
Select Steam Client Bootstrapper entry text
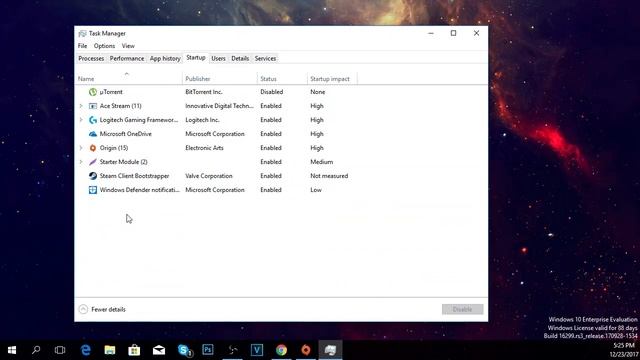click(134, 176)
